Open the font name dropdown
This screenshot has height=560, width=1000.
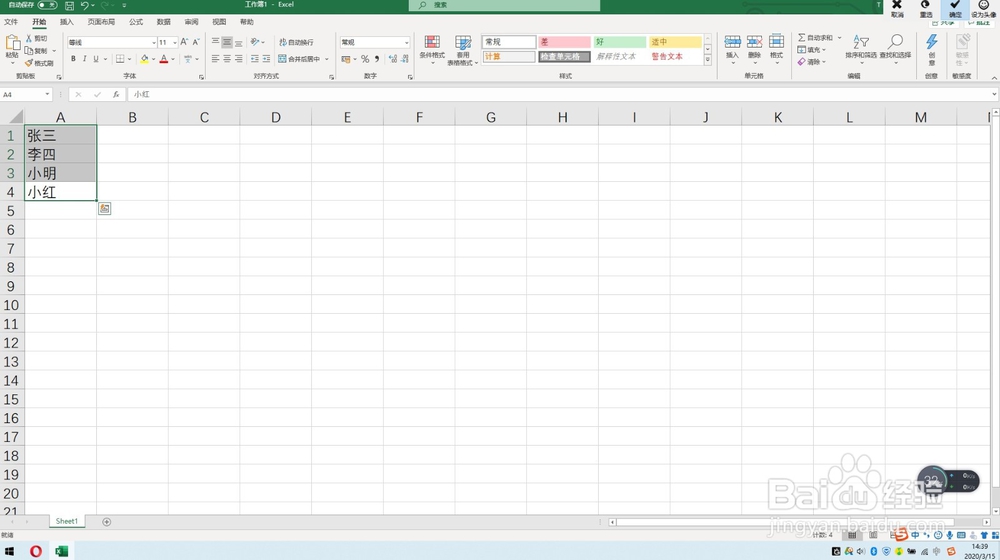coord(154,42)
